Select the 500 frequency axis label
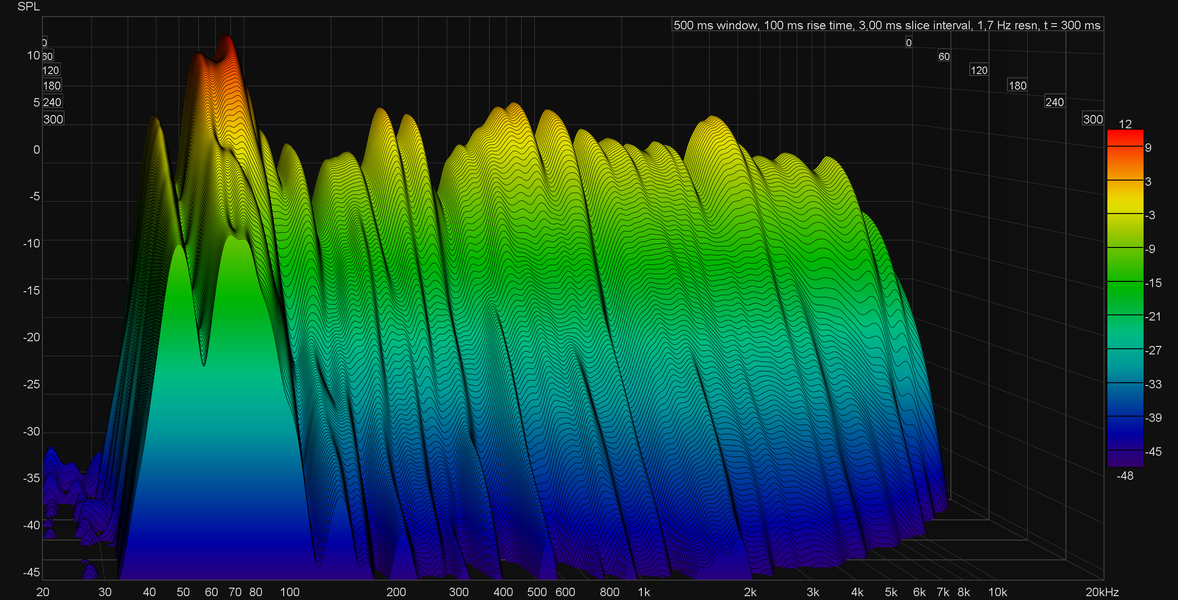 [x=536, y=592]
